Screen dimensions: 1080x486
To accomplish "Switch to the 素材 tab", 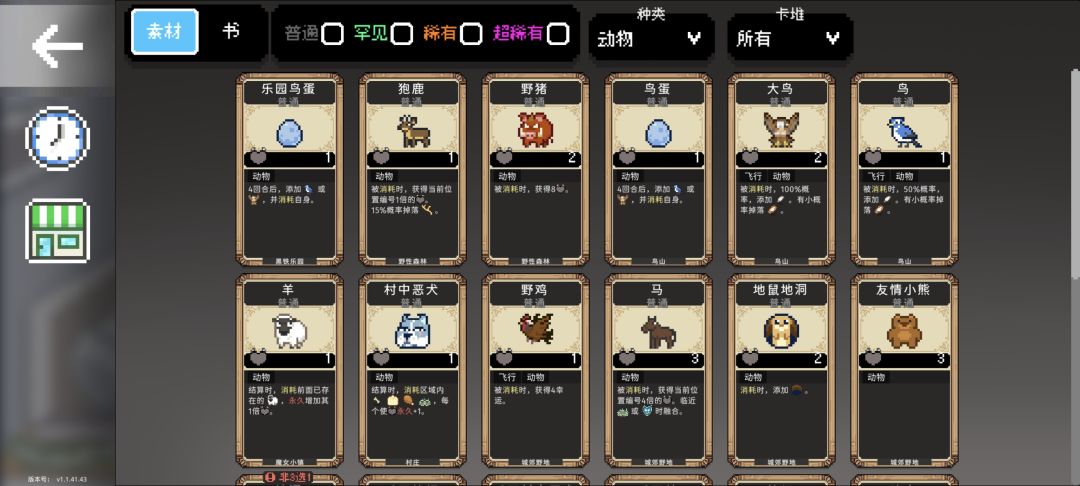I will 165,32.
